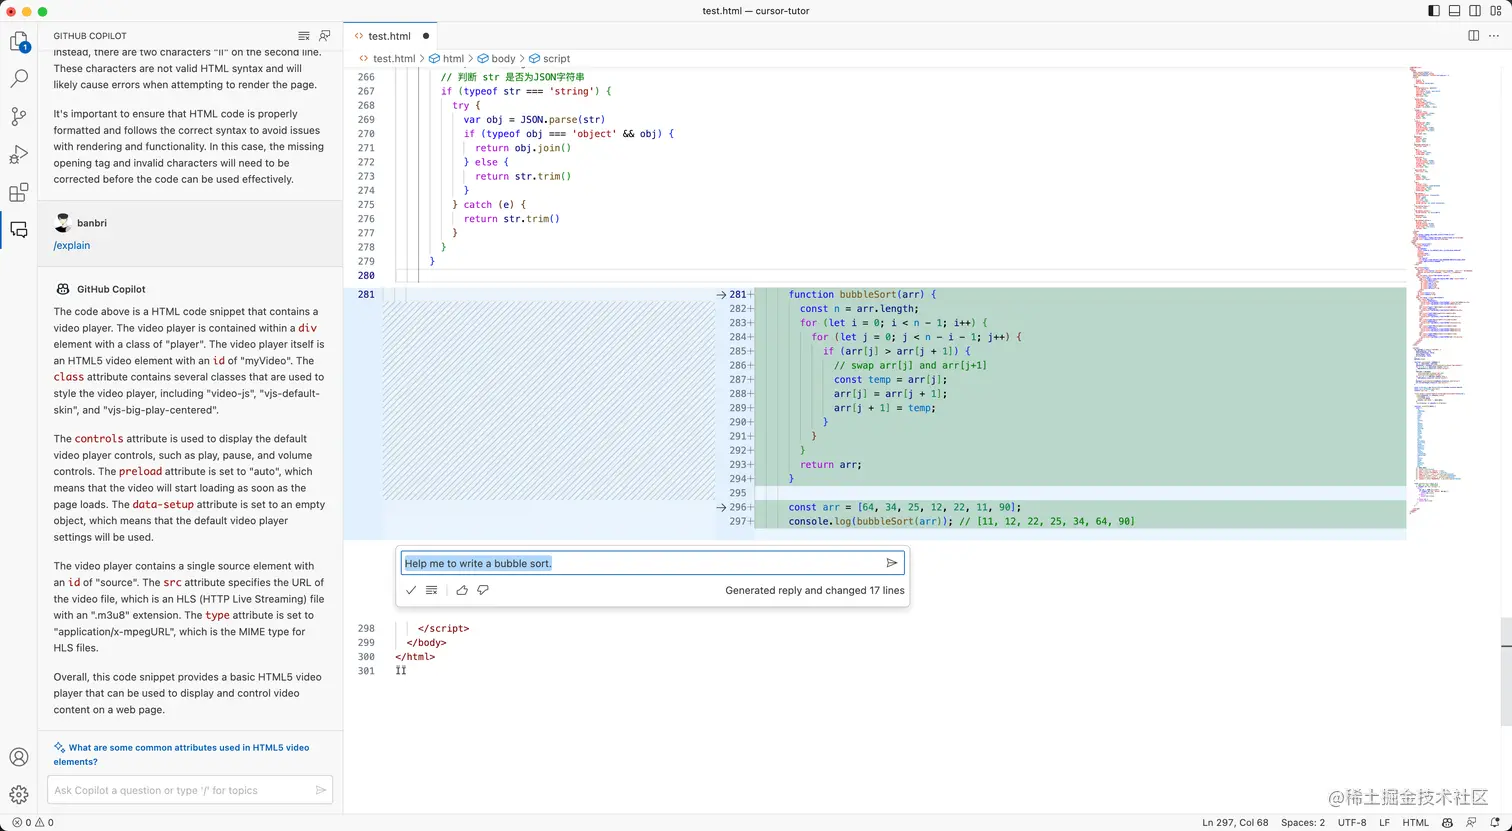Image resolution: width=1512 pixels, height=831 pixels.
Task: Open the Run and Debug view
Action: (19, 155)
